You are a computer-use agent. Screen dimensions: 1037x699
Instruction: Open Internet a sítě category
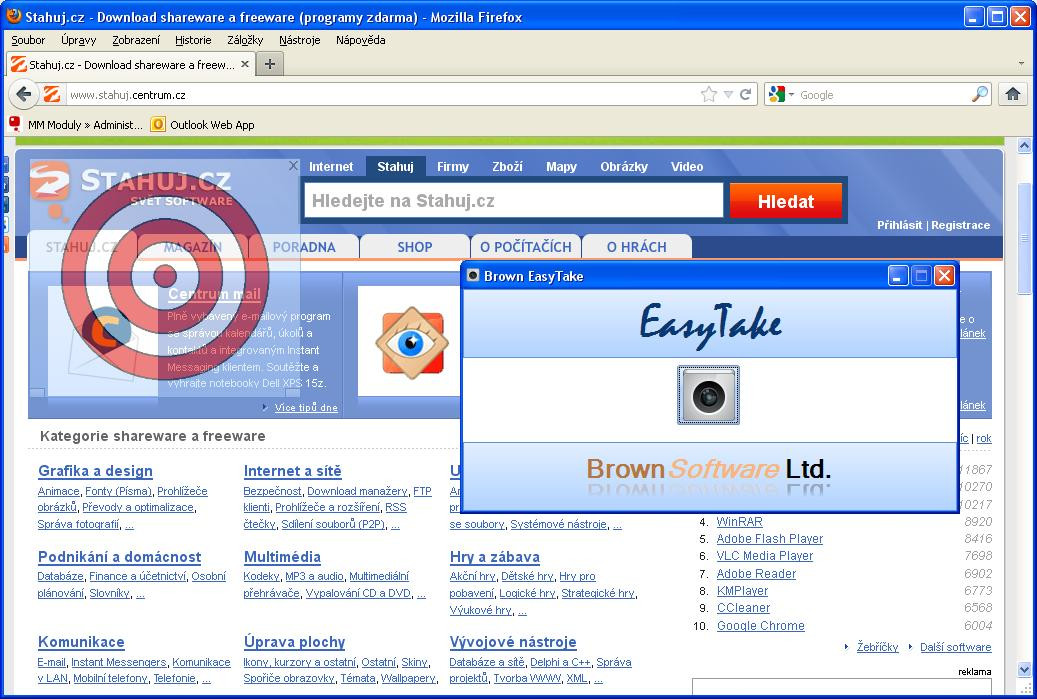click(292, 471)
